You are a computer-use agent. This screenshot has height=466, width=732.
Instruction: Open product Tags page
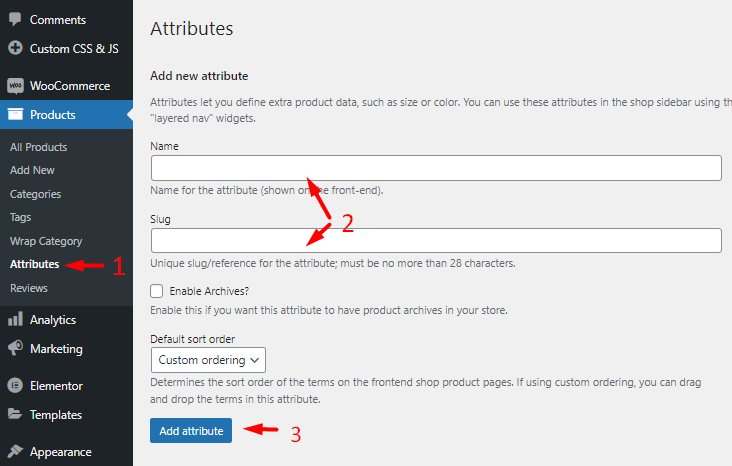(x=21, y=218)
